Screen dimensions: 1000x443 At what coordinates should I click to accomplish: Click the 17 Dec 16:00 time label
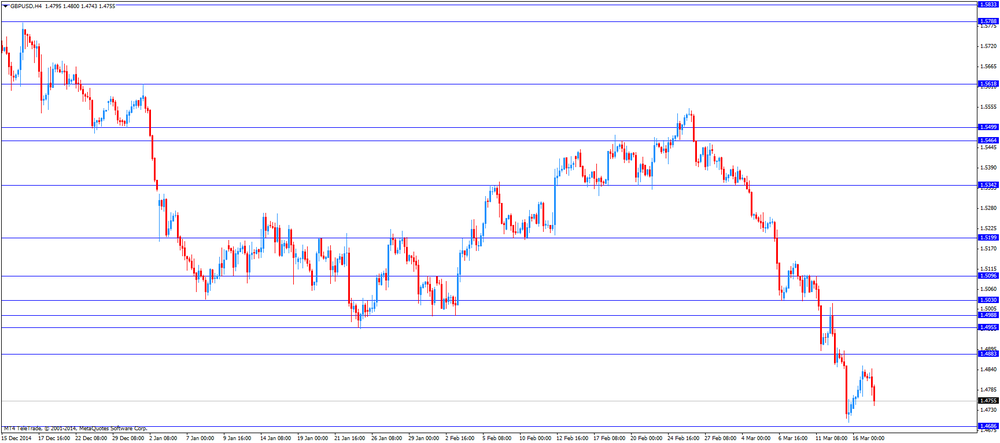click(56, 439)
